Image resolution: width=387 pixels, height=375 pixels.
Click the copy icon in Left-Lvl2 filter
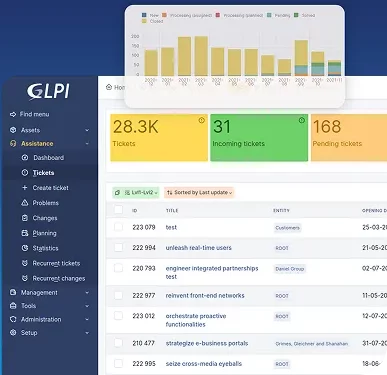[117, 193]
